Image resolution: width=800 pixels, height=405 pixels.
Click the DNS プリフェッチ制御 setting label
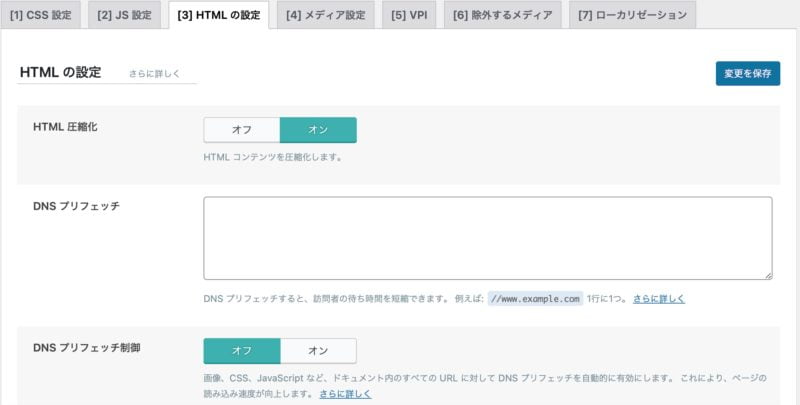click(87, 348)
